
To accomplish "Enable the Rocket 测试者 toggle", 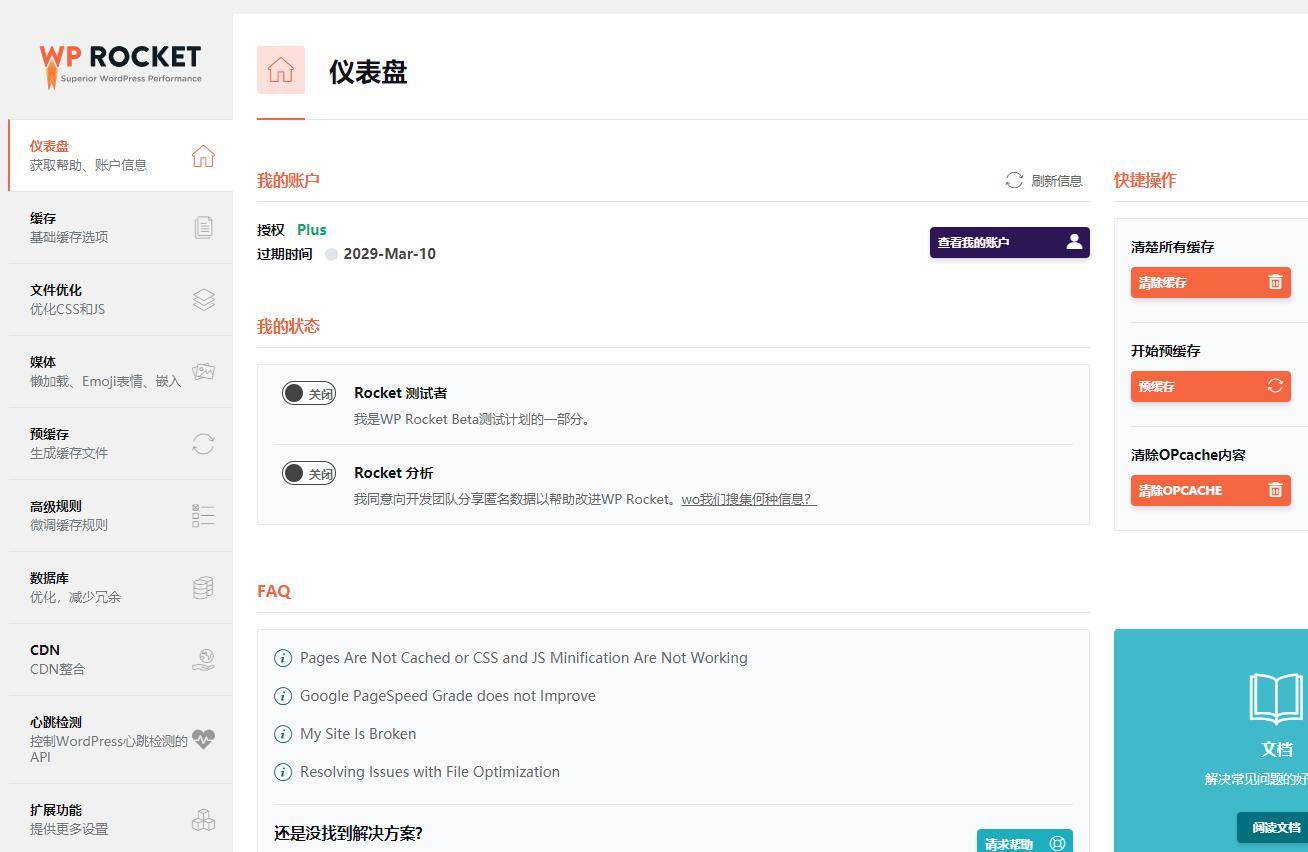I will point(308,393).
